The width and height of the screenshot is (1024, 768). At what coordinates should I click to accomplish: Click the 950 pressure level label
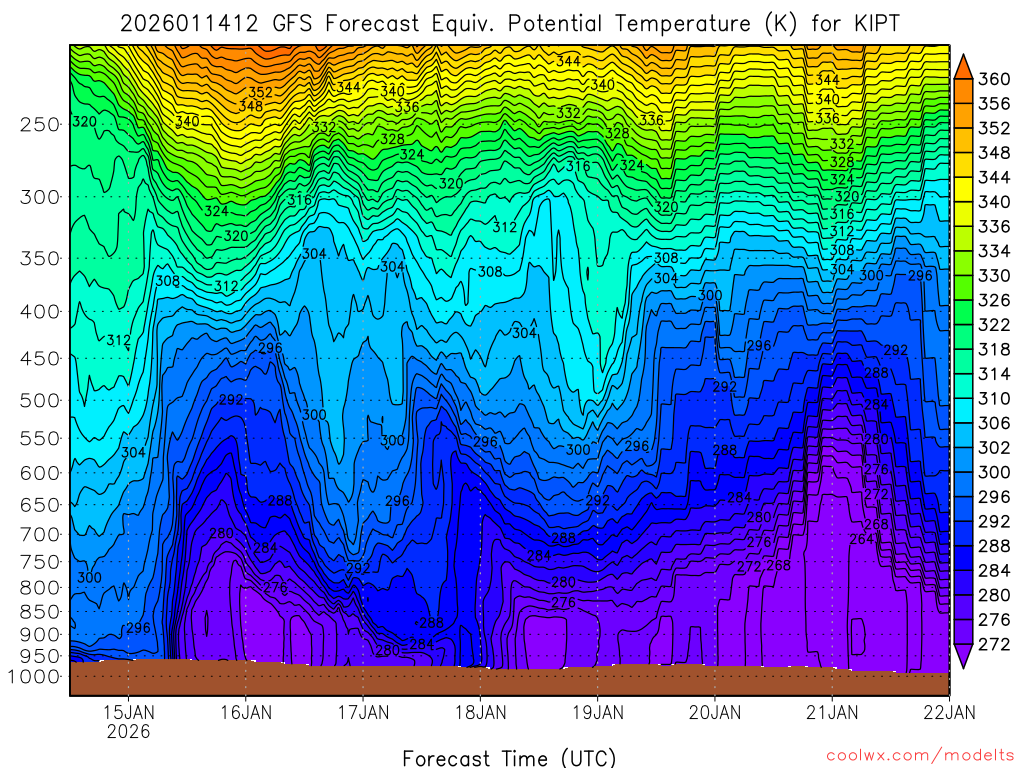coord(39,656)
